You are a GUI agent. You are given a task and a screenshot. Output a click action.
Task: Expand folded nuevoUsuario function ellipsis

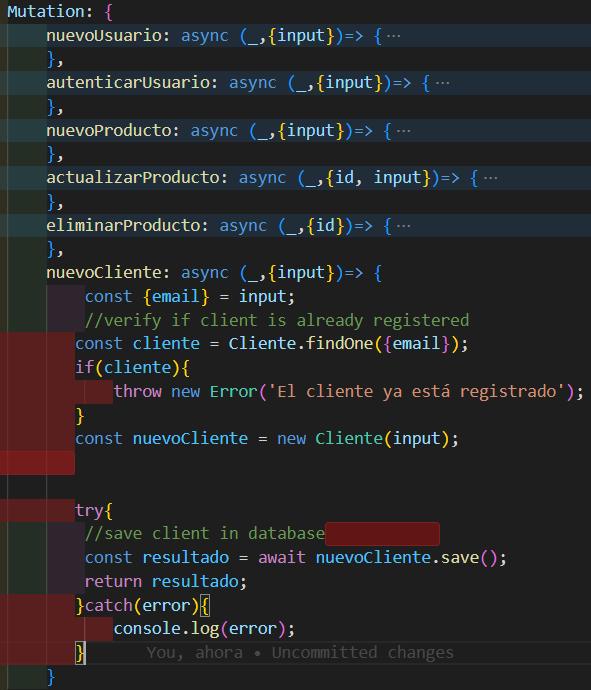393,36
